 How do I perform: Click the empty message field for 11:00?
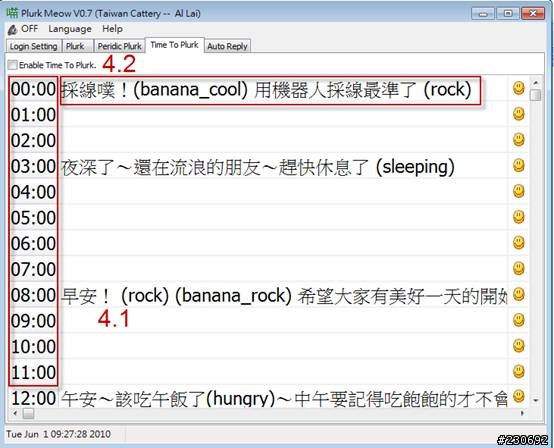(284, 372)
